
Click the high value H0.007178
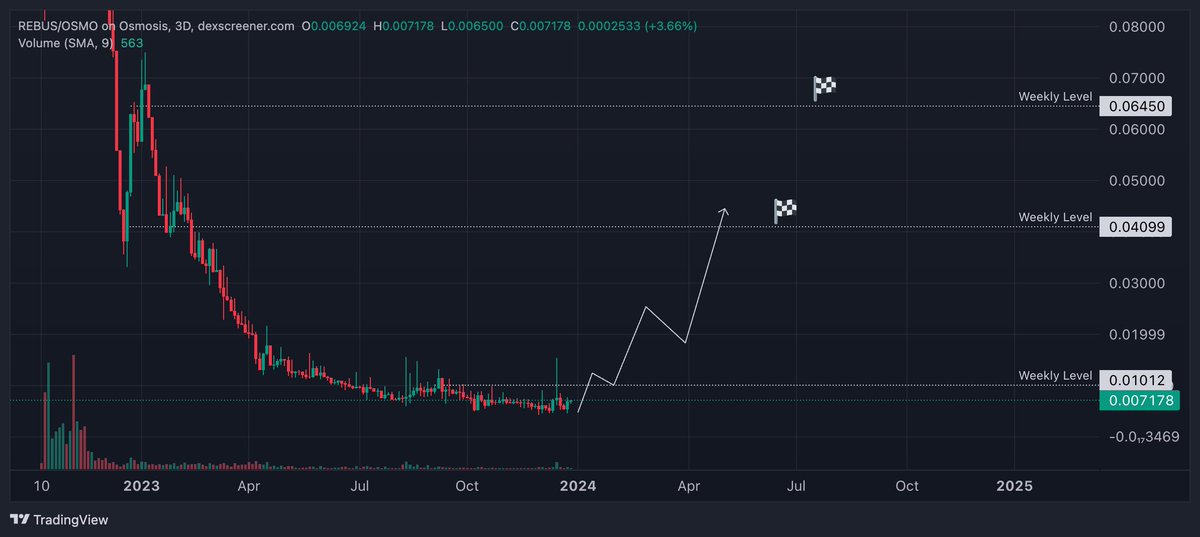(x=404, y=25)
